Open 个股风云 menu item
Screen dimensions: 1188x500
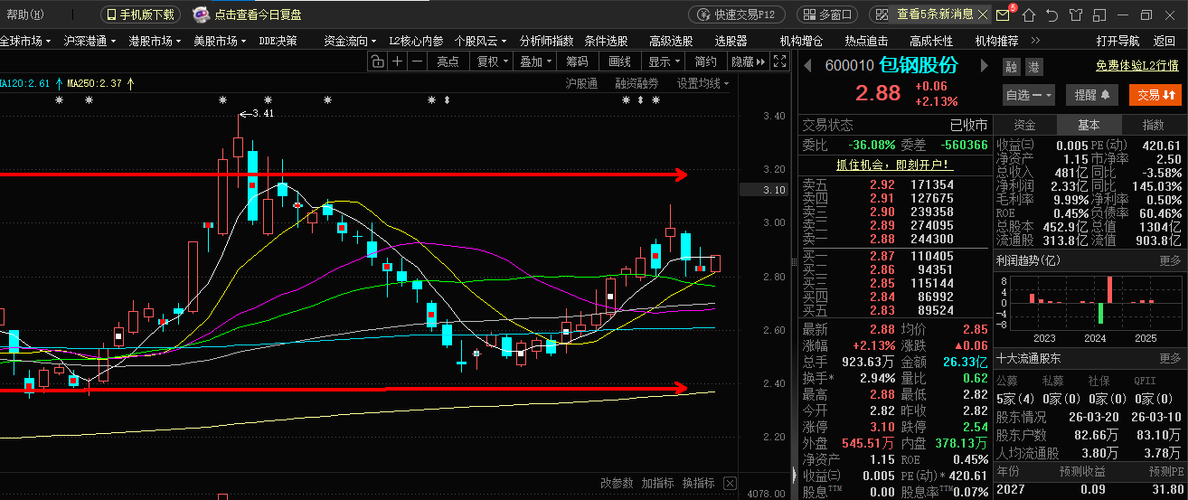(480, 41)
